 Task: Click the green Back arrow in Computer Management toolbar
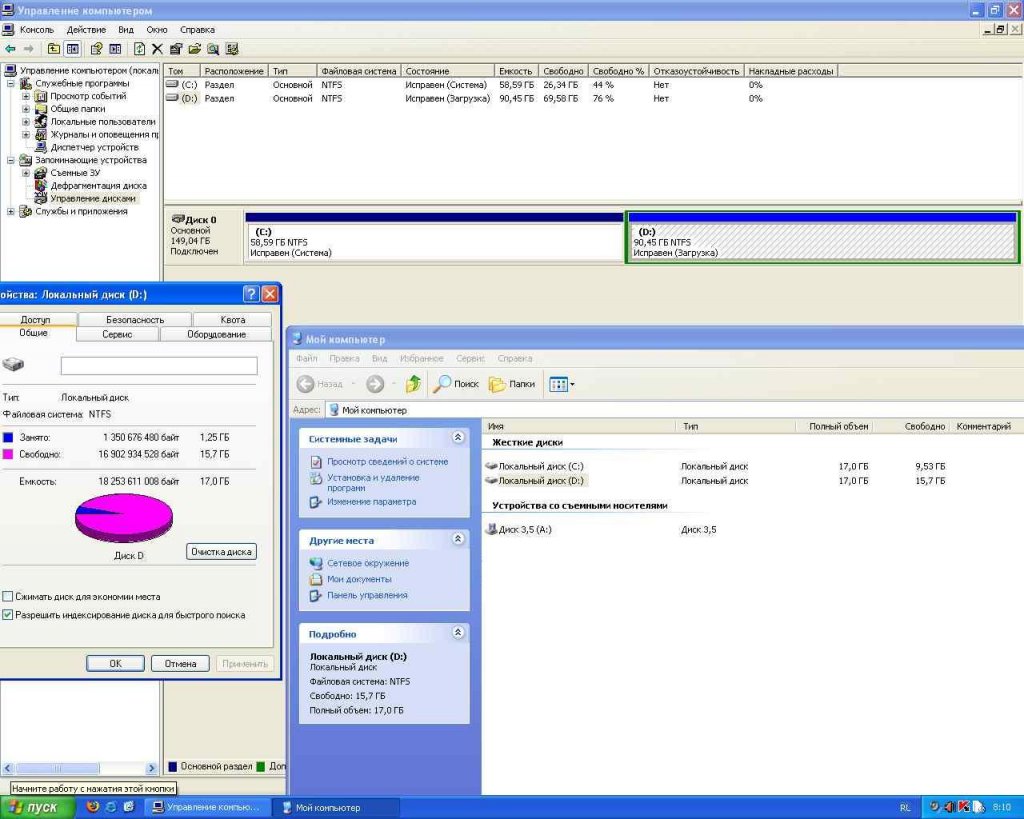10,49
